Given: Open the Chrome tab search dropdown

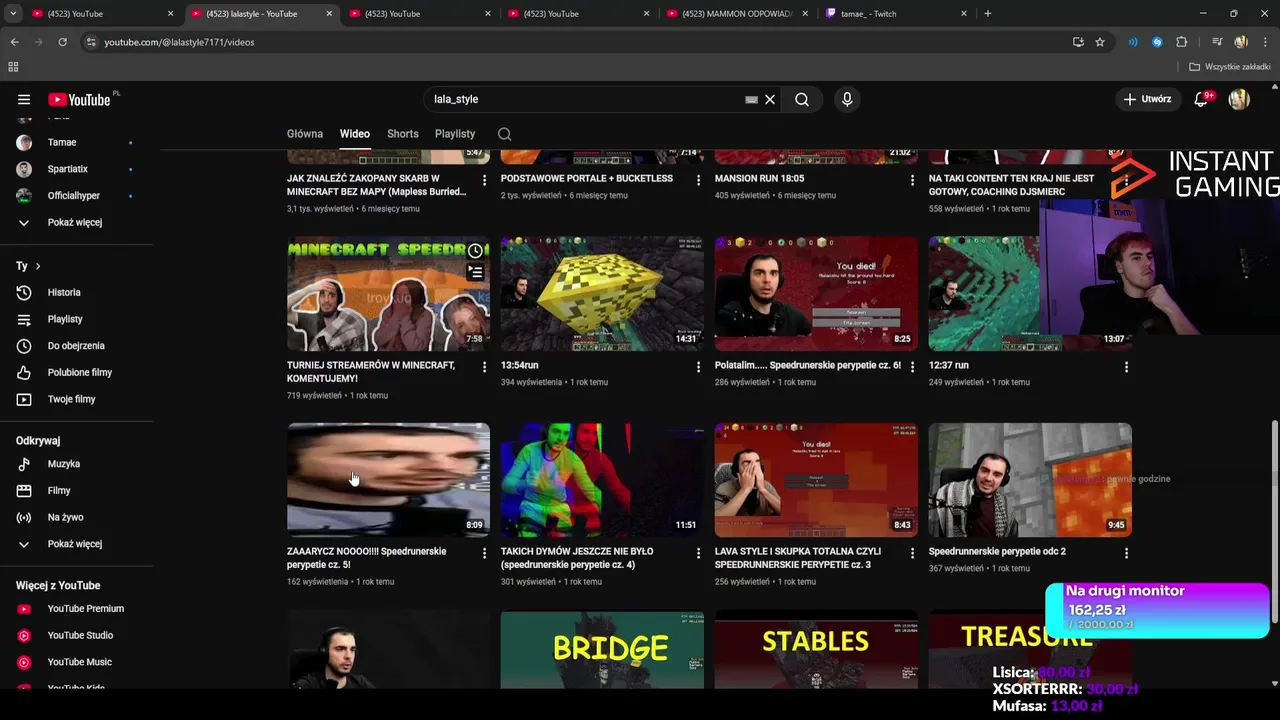Looking at the screenshot, I should pyautogui.click(x=13, y=14).
